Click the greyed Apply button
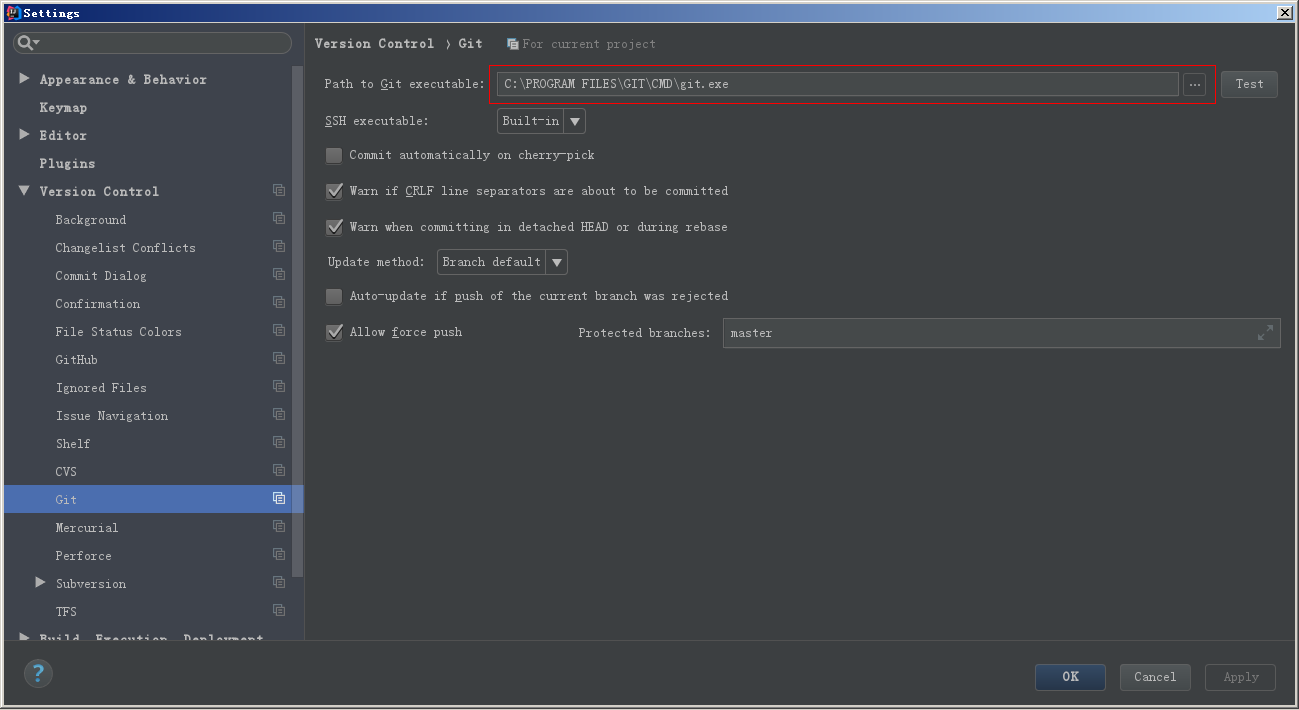 (x=1241, y=677)
